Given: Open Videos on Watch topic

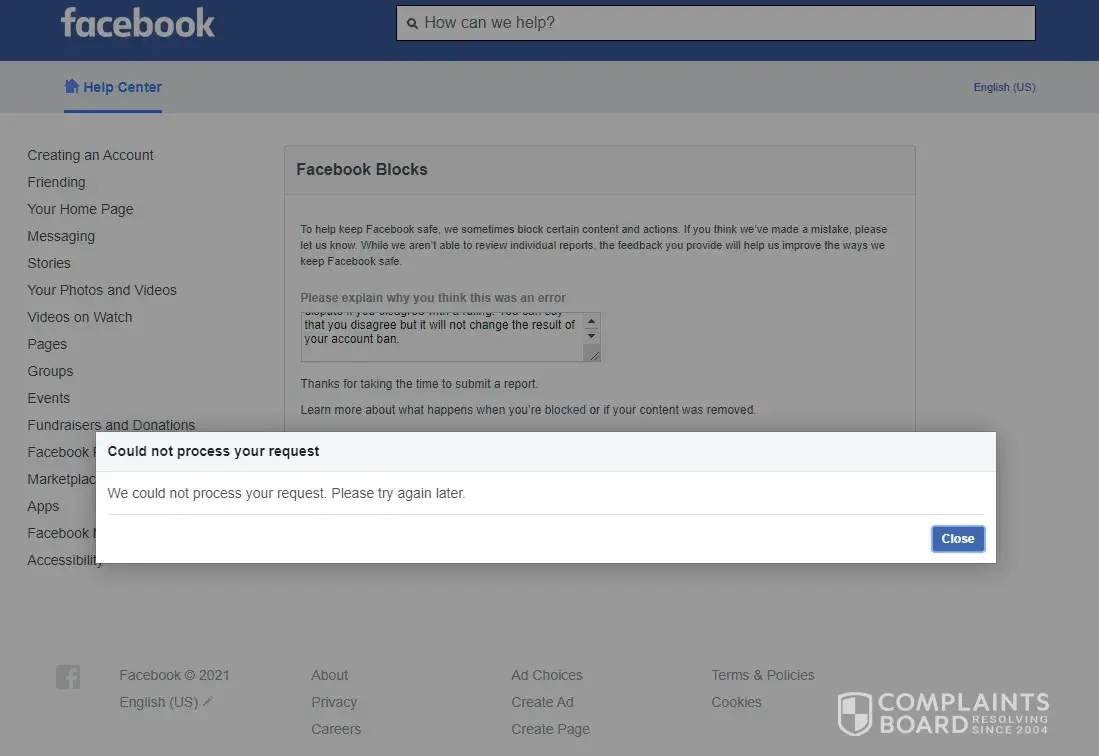Looking at the screenshot, I should (79, 317).
